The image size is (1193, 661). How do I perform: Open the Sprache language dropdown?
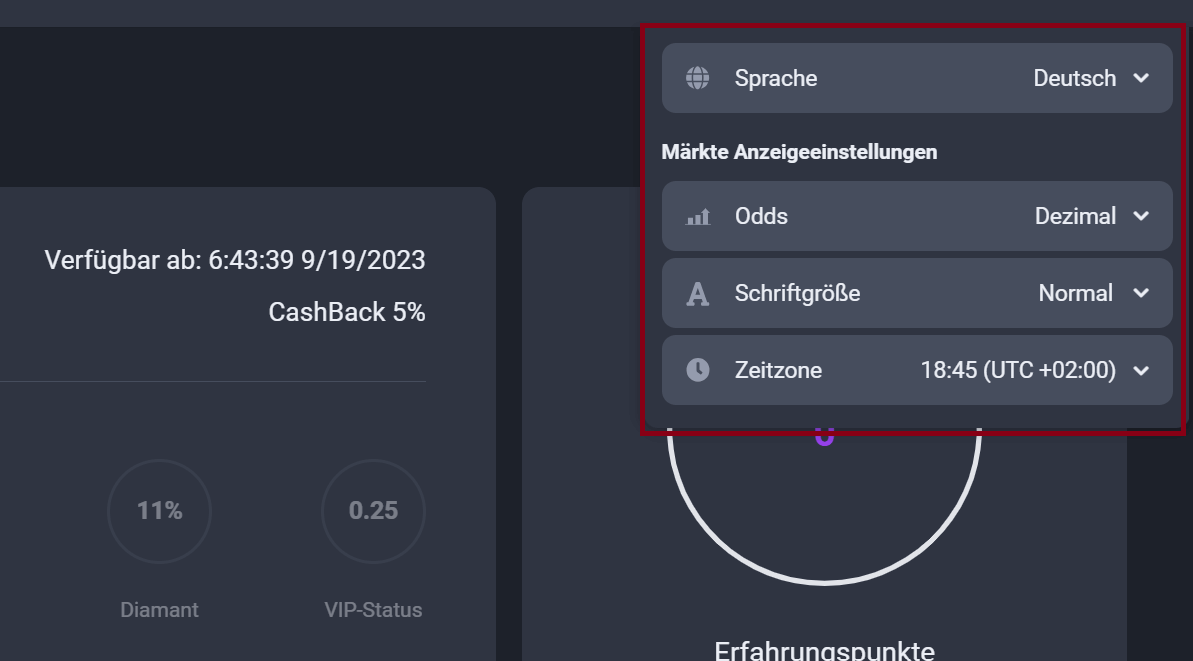coord(1141,77)
